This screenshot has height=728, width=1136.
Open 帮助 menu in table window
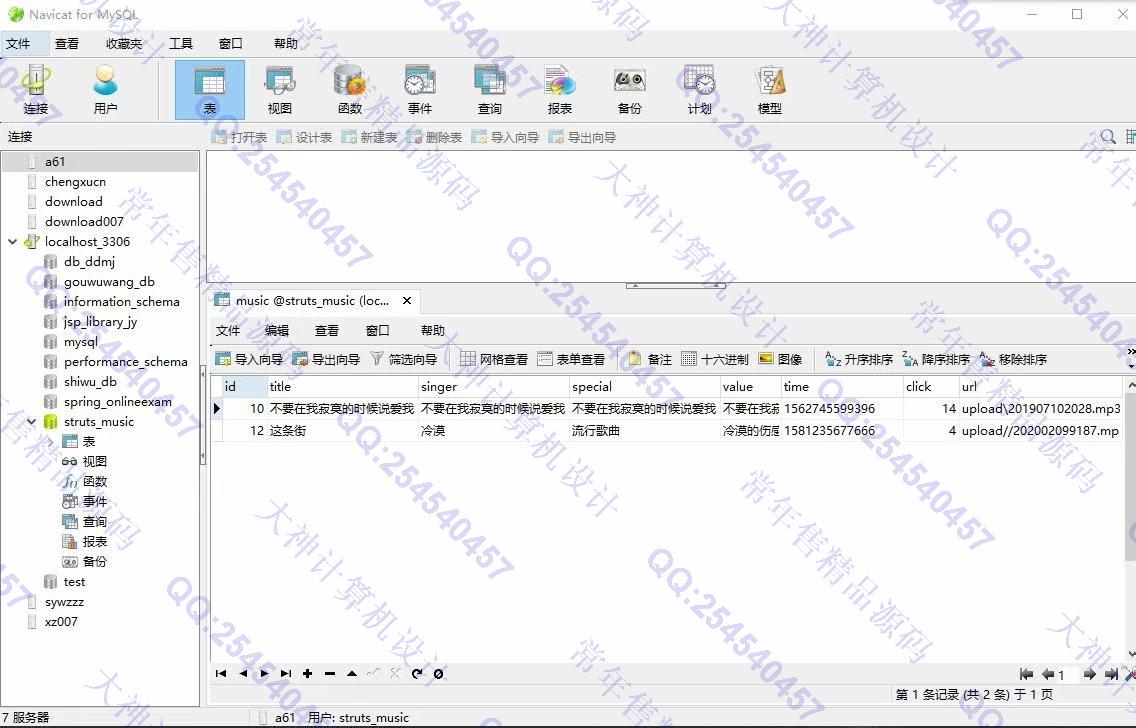(x=433, y=330)
